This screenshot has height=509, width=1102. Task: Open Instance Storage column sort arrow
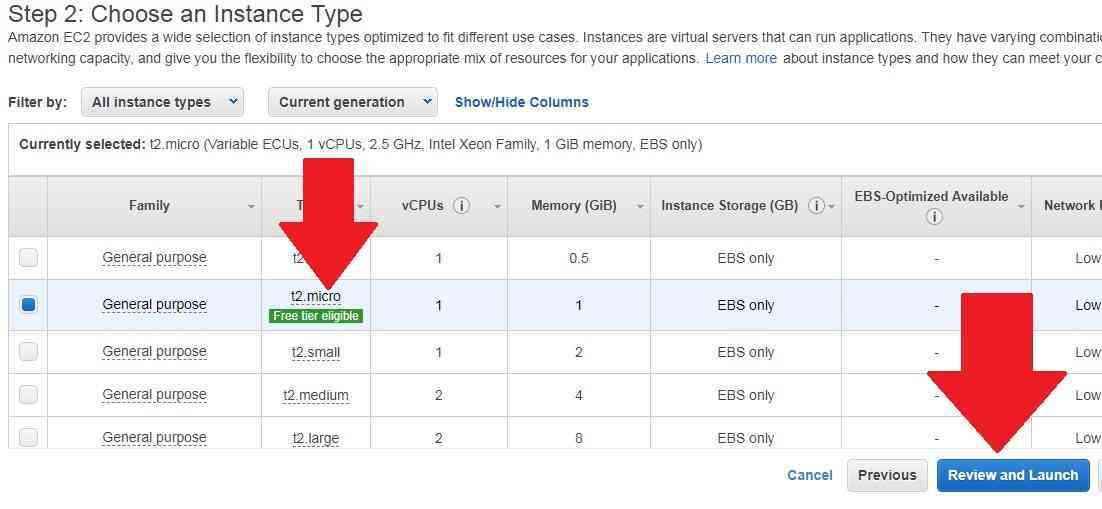pos(831,207)
